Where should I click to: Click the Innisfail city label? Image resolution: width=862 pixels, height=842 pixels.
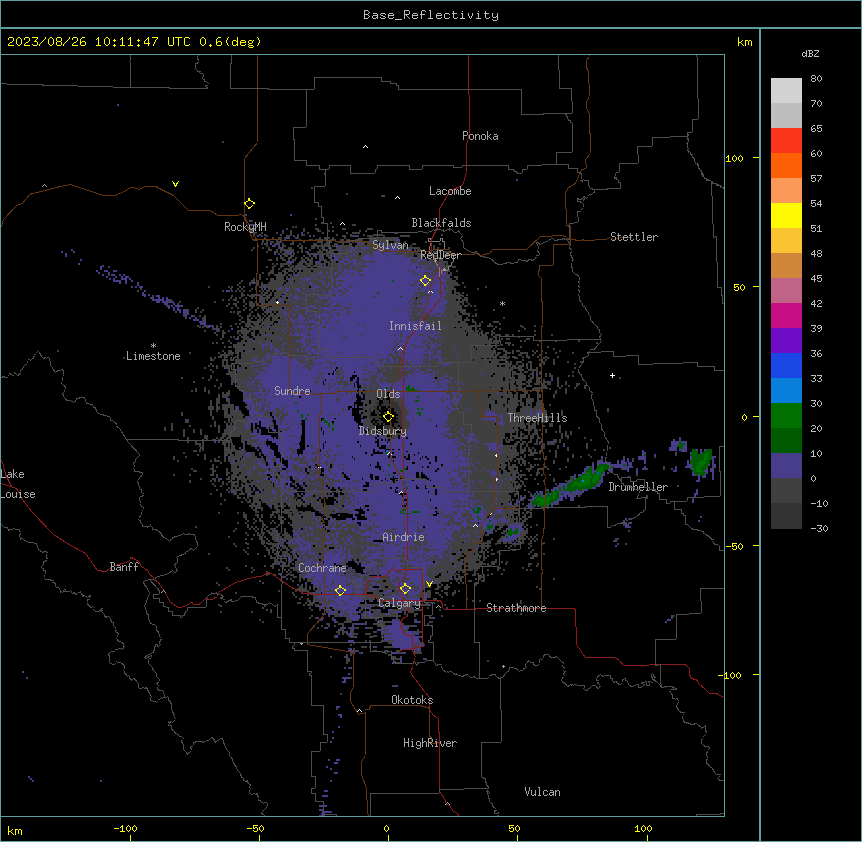[x=415, y=326]
